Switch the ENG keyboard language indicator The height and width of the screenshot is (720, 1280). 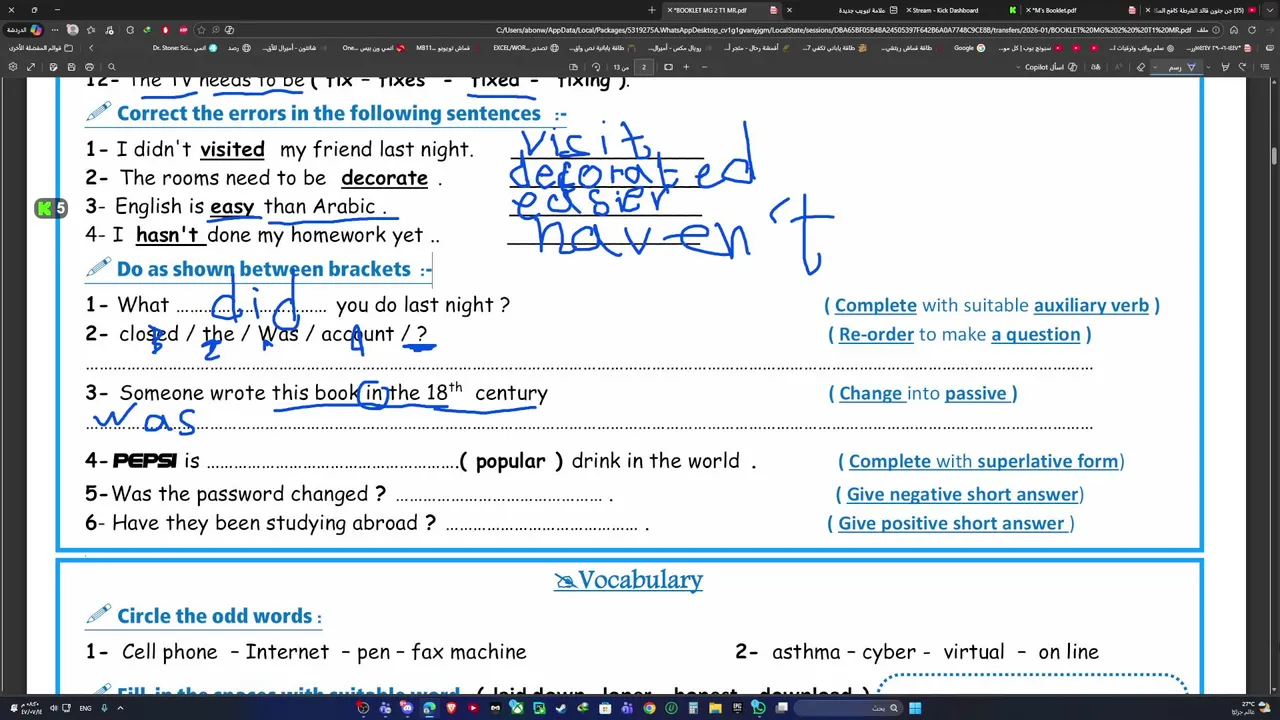pyautogui.click(x=86, y=708)
